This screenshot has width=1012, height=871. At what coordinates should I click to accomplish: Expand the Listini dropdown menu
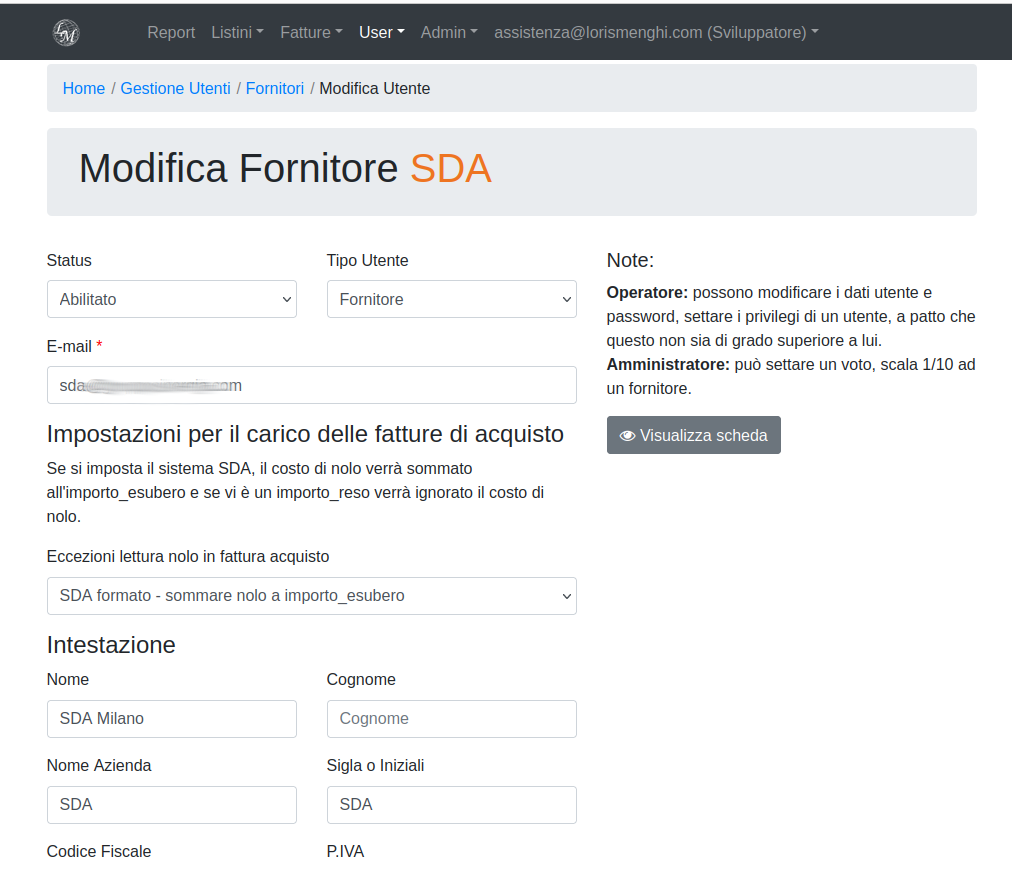click(x=237, y=32)
